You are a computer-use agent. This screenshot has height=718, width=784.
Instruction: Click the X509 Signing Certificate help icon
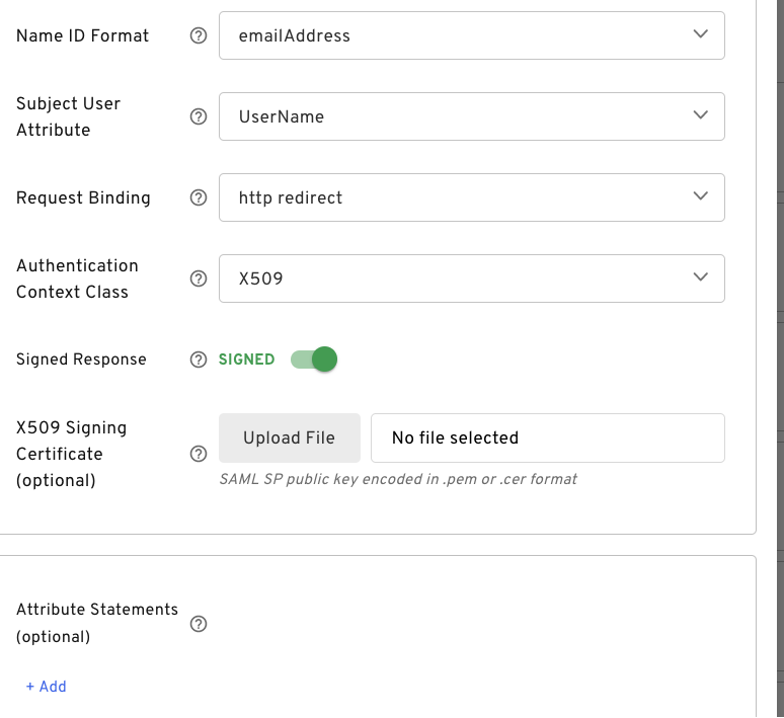[x=198, y=454]
